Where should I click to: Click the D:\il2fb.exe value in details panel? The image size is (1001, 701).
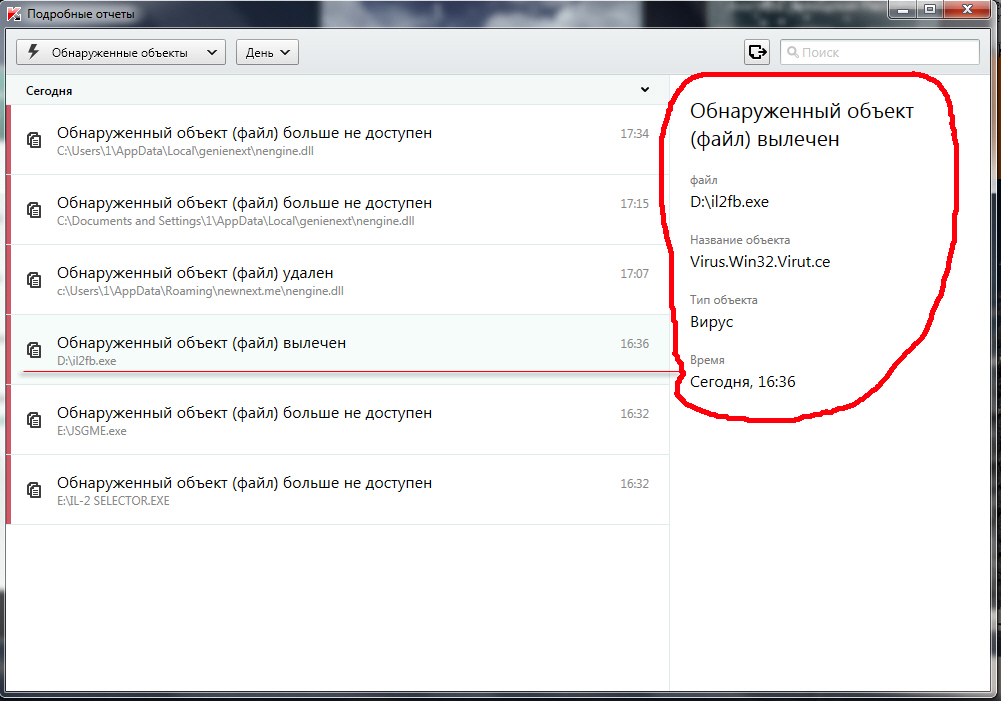[730, 202]
